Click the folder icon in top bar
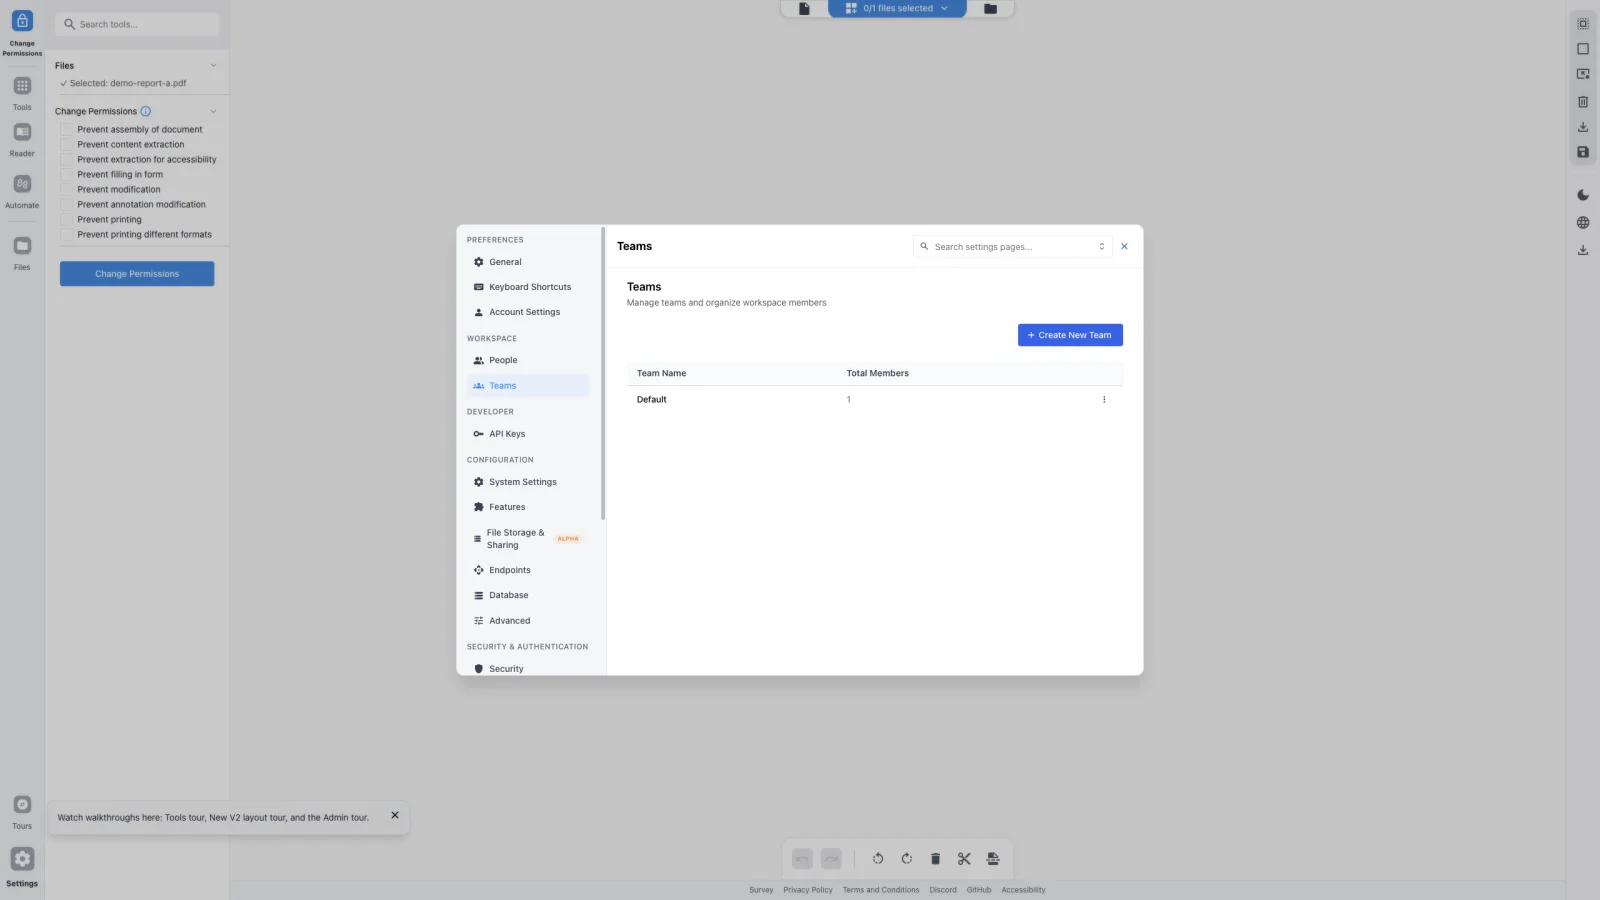The height and width of the screenshot is (900, 1600). pyautogui.click(x=990, y=9)
